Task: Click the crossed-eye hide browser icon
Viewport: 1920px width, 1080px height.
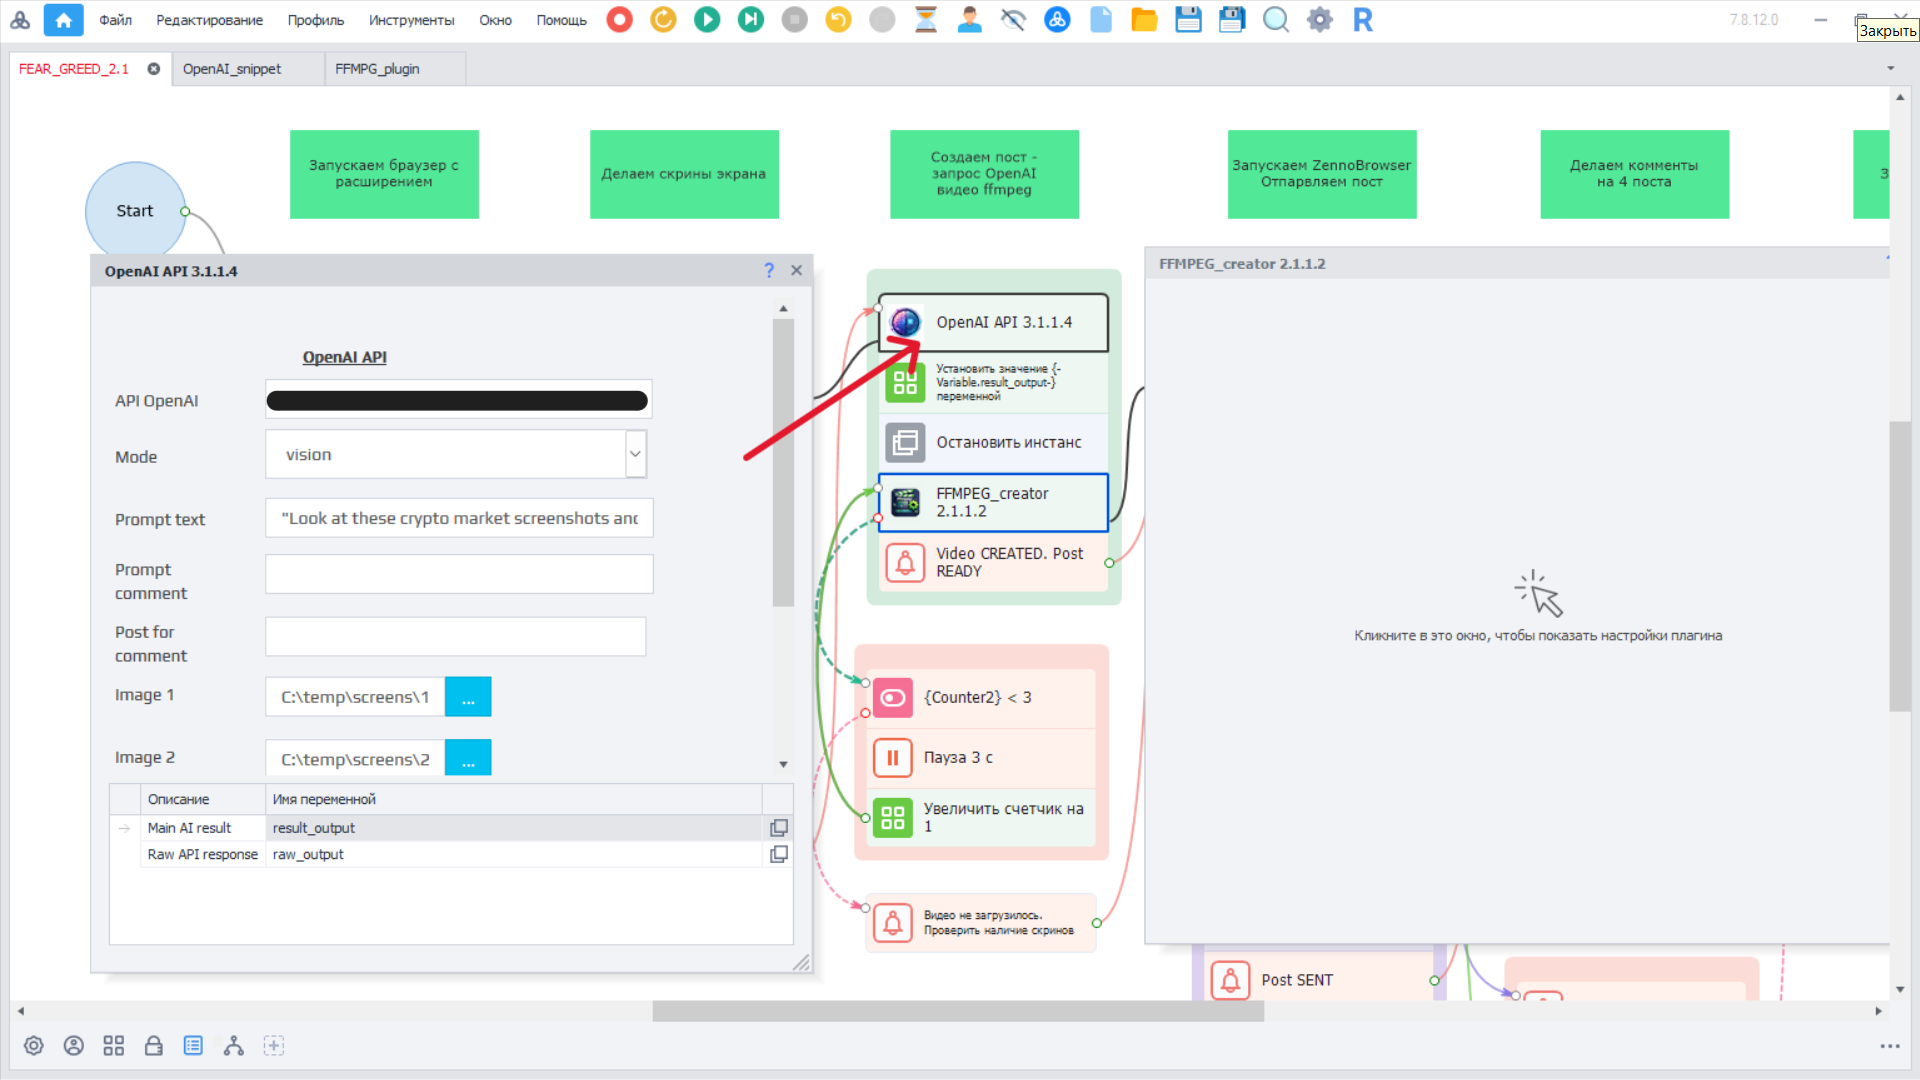Action: [1013, 19]
